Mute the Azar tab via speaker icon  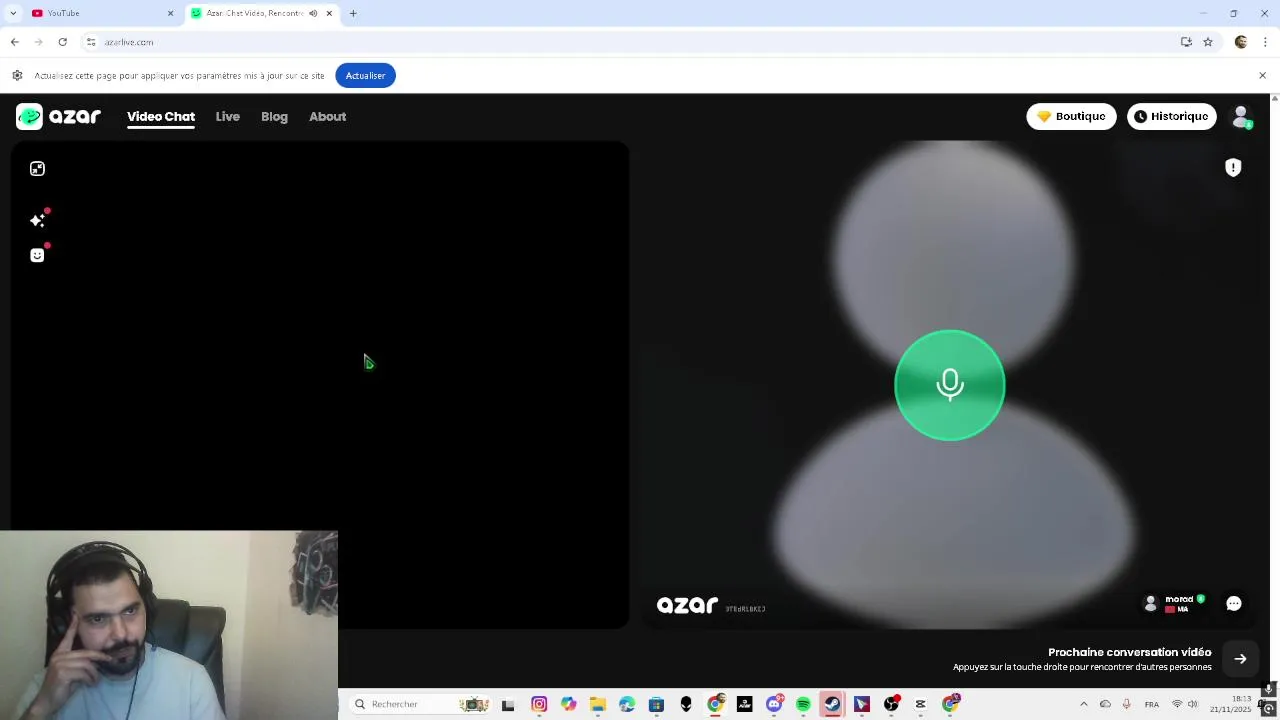[x=313, y=13]
